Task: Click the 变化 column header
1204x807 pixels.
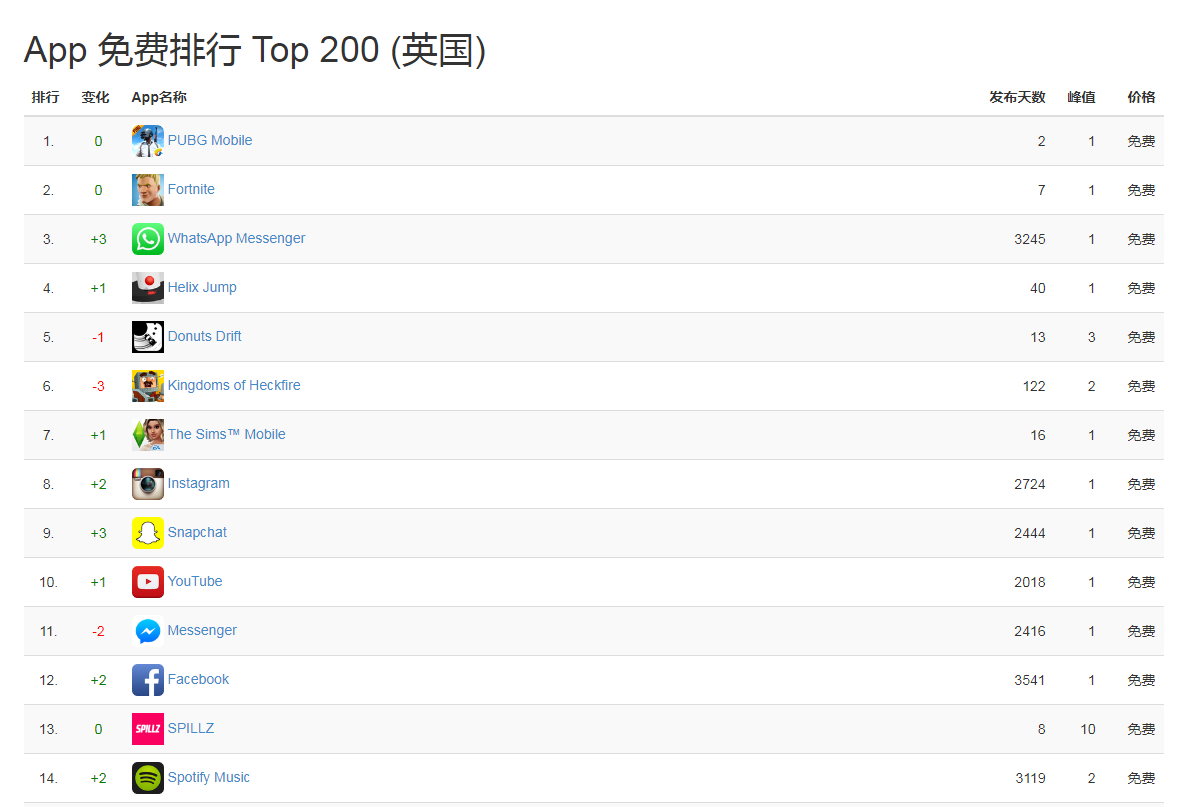Action: 95,97
